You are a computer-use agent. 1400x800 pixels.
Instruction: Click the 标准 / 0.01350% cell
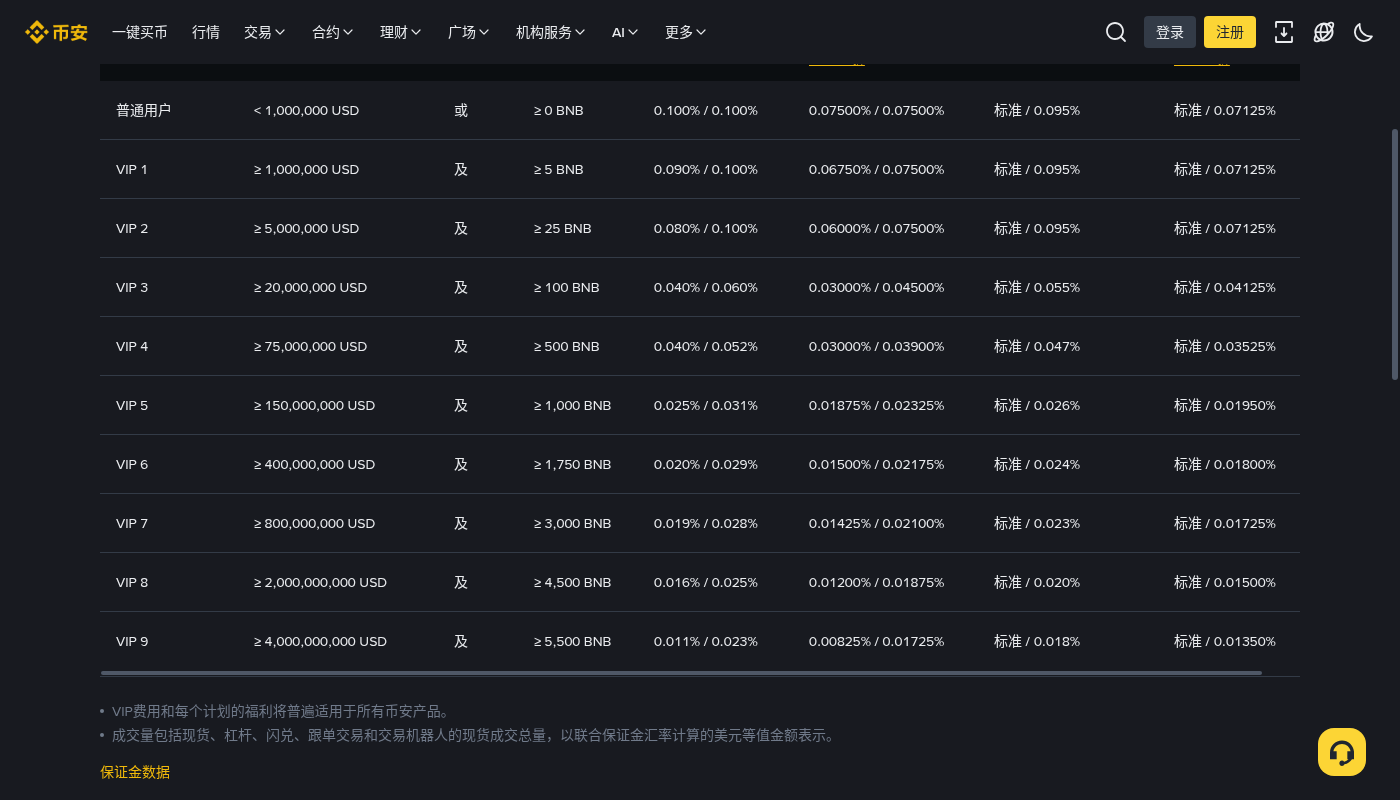click(1225, 641)
